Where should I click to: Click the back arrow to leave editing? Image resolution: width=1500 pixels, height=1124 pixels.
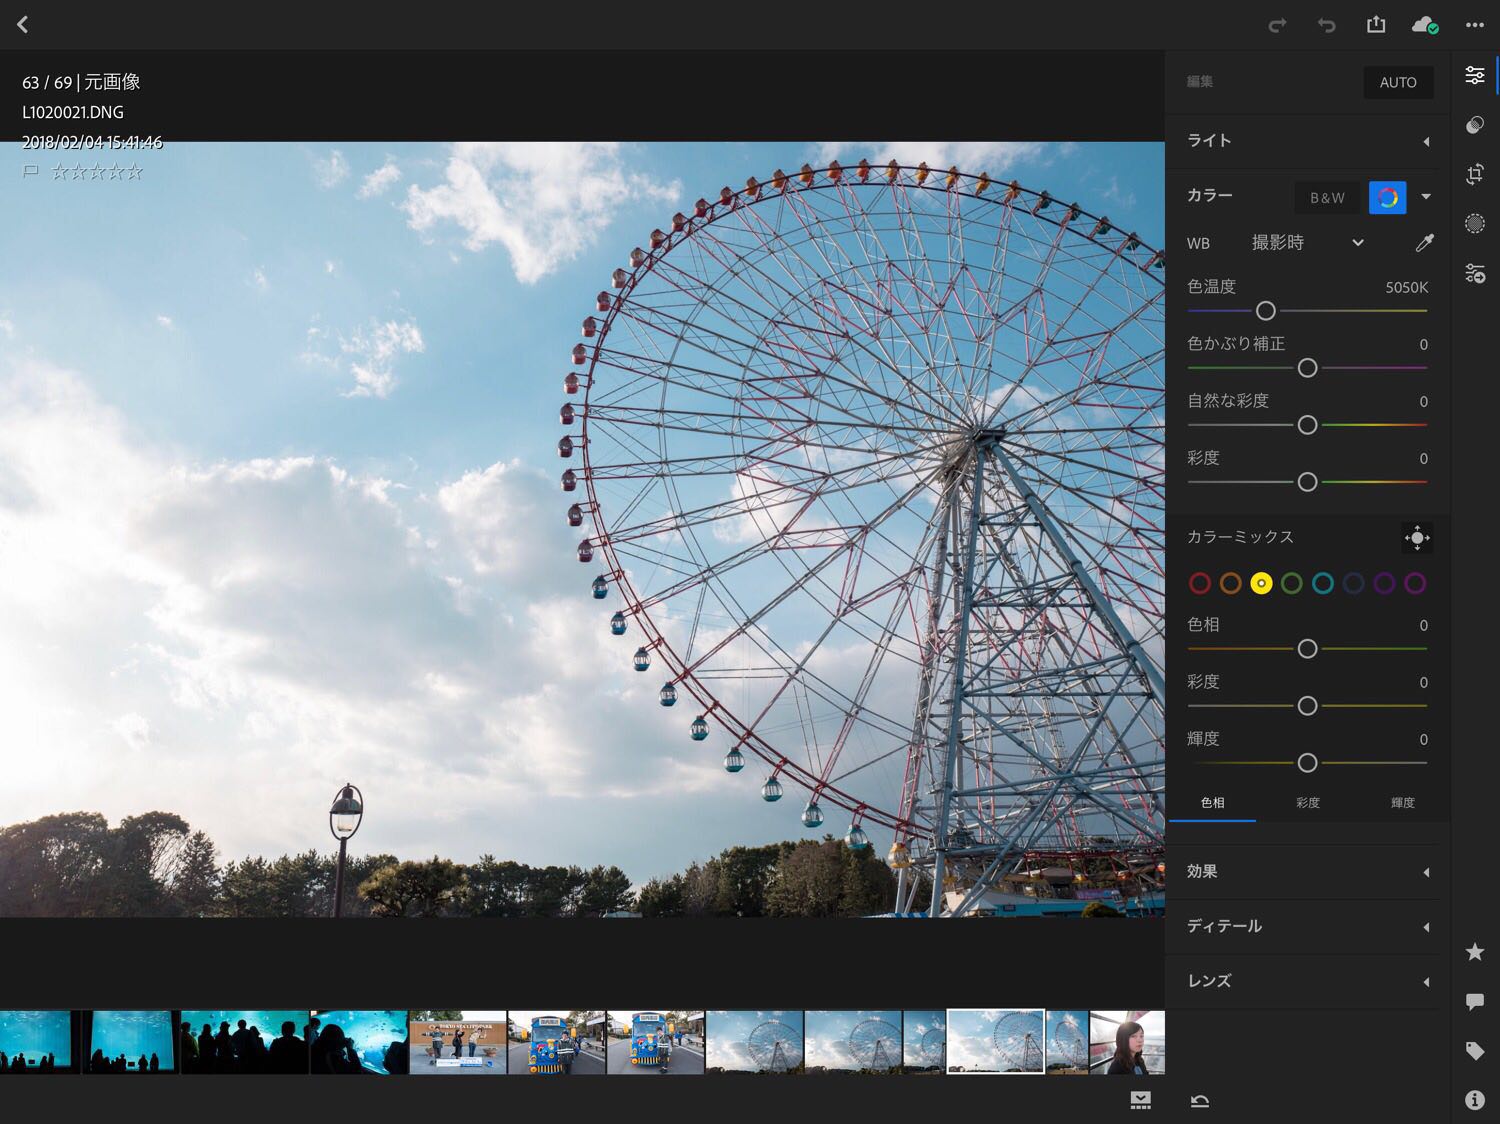click(x=23, y=25)
